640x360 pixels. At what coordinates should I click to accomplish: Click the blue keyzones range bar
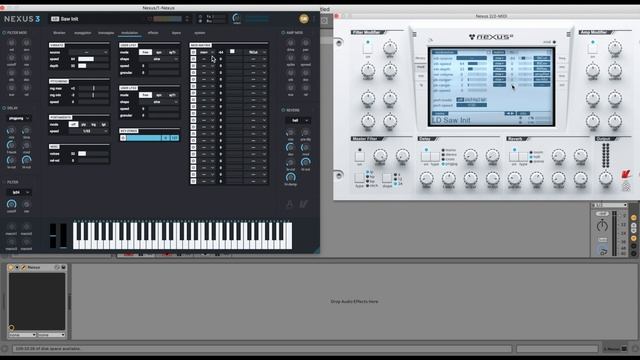pos(144,138)
